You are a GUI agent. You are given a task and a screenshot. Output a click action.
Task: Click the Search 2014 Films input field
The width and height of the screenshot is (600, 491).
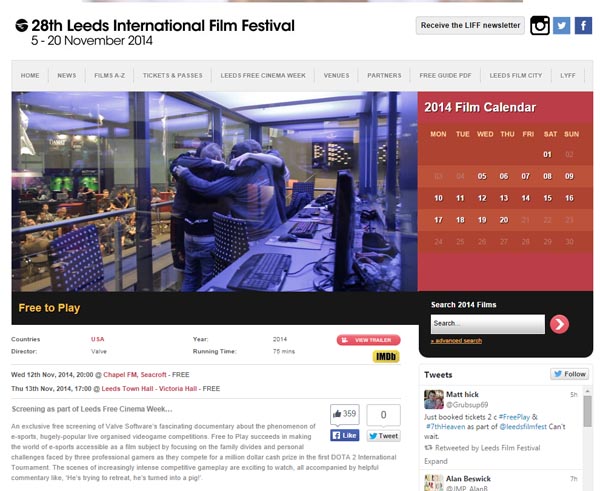[x=488, y=324]
